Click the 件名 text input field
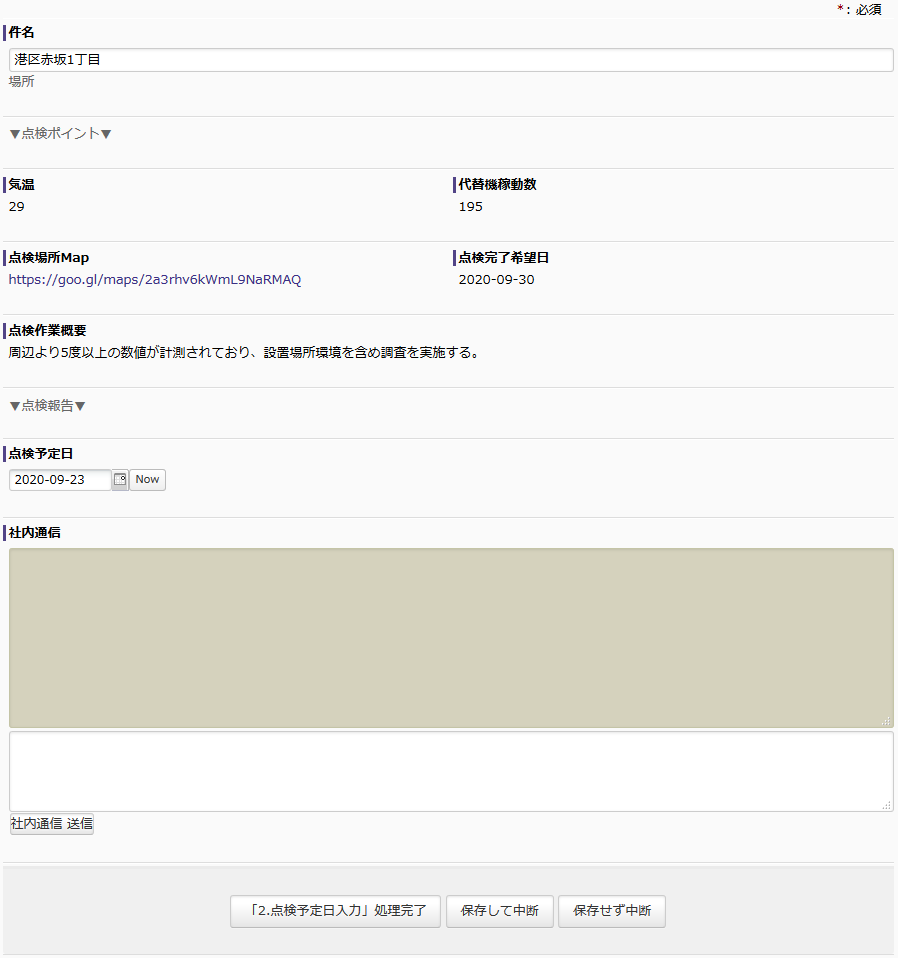The height and width of the screenshot is (958, 898). pos(450,60)
